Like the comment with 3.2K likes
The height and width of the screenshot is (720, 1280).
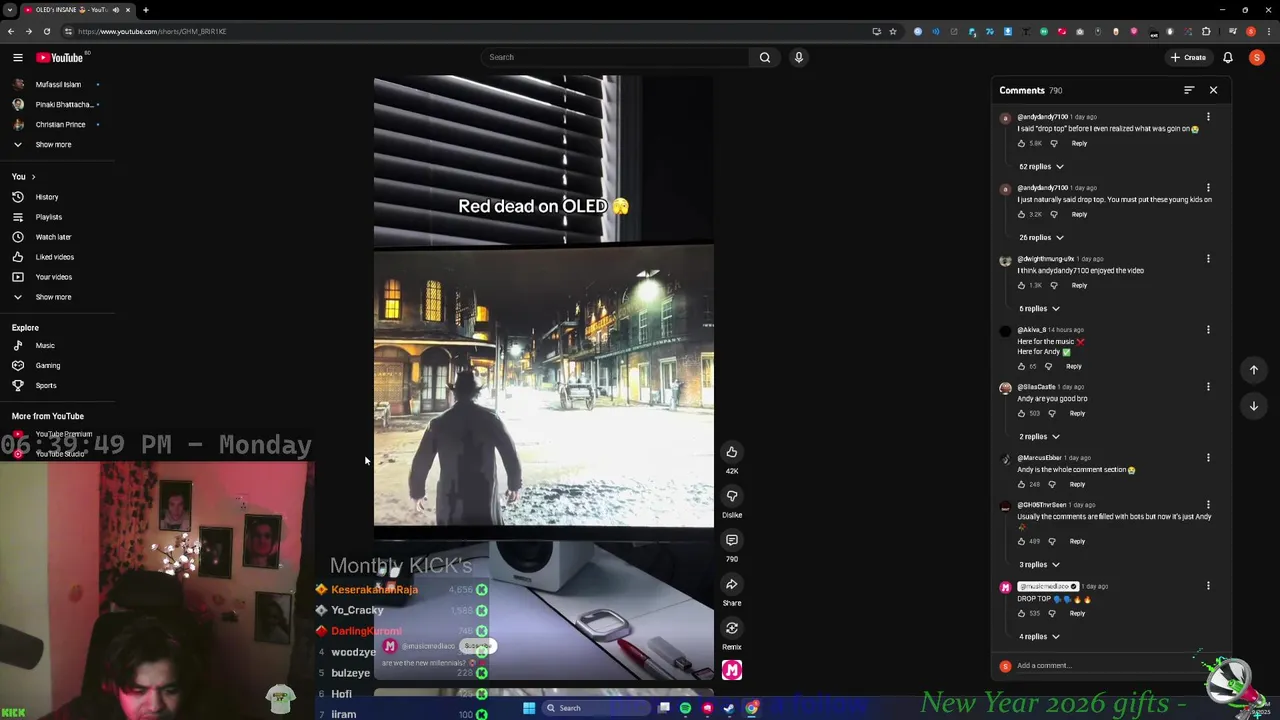(1021, 214)
